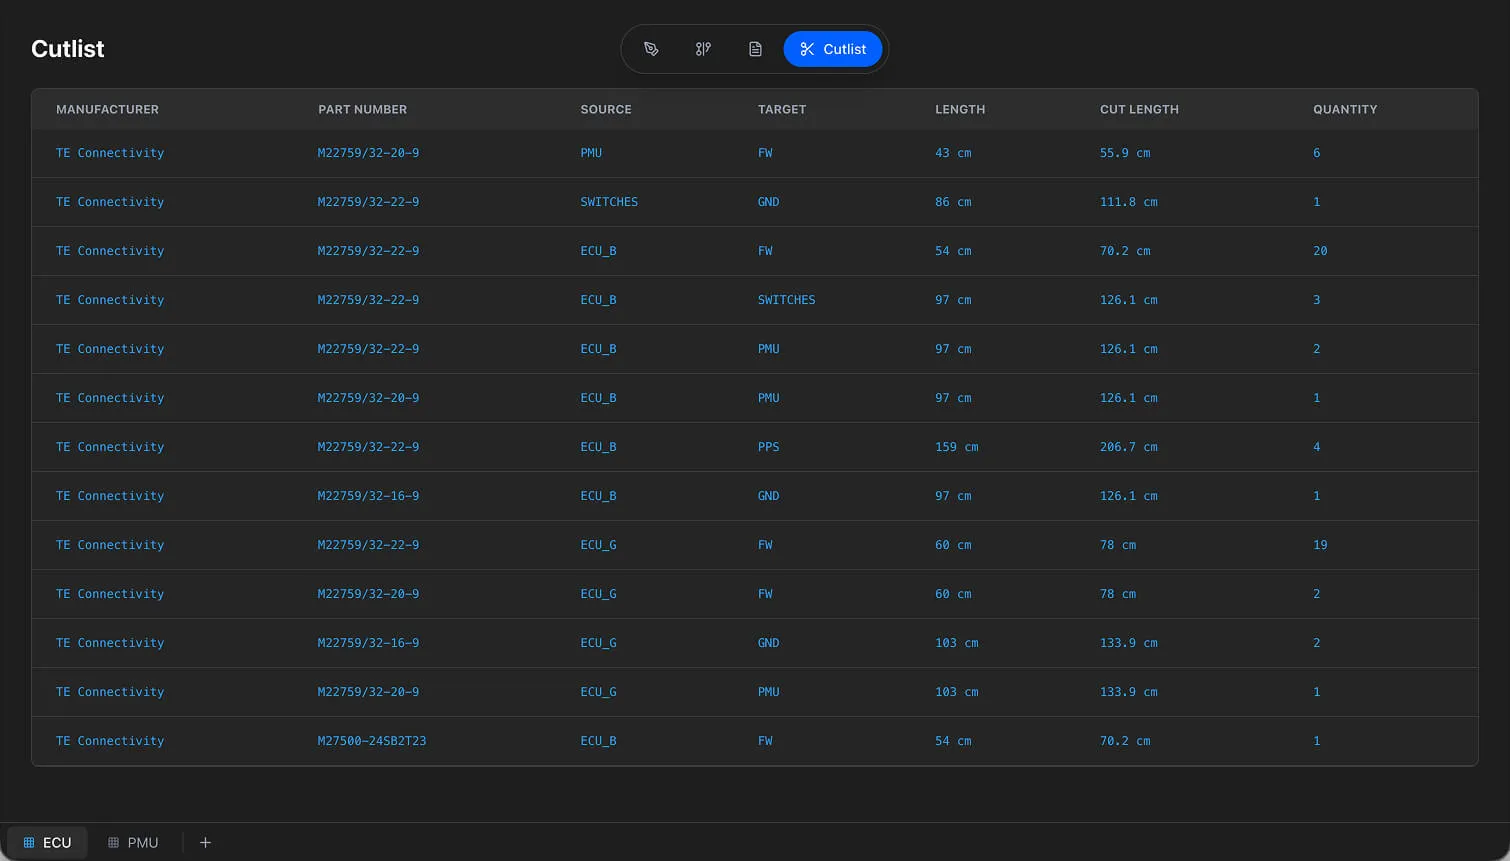The width and height of the screenshot is (1510, 861).
Task: Open part number M27500-24SB2T23
Action: [371, 740]
